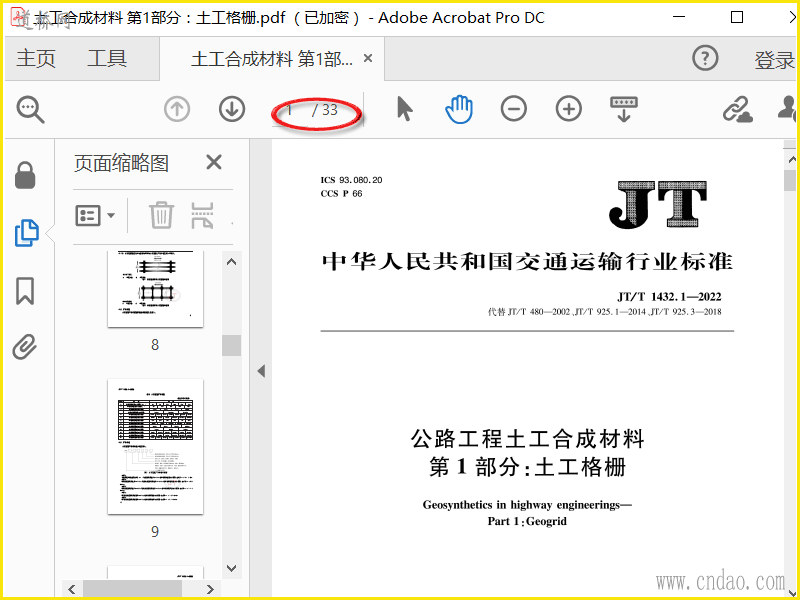Select page 9 thumbnail
Viewport: 800px width, 600px height.
click(155, 446)
